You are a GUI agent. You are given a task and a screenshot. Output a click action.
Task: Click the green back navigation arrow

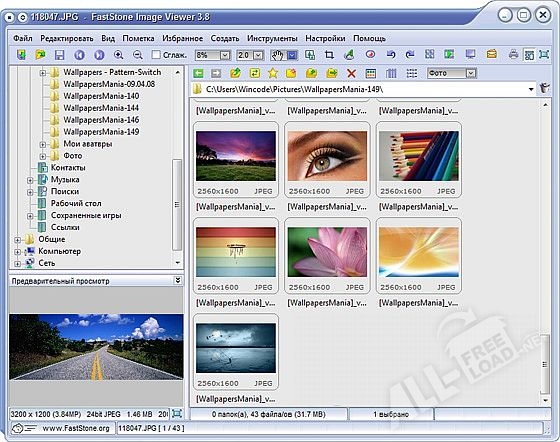point(198,74)
